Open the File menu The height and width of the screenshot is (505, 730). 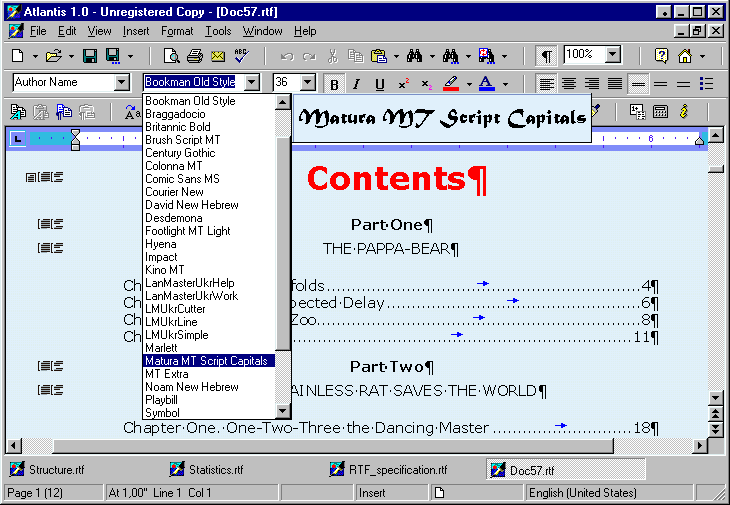point(38,31)
